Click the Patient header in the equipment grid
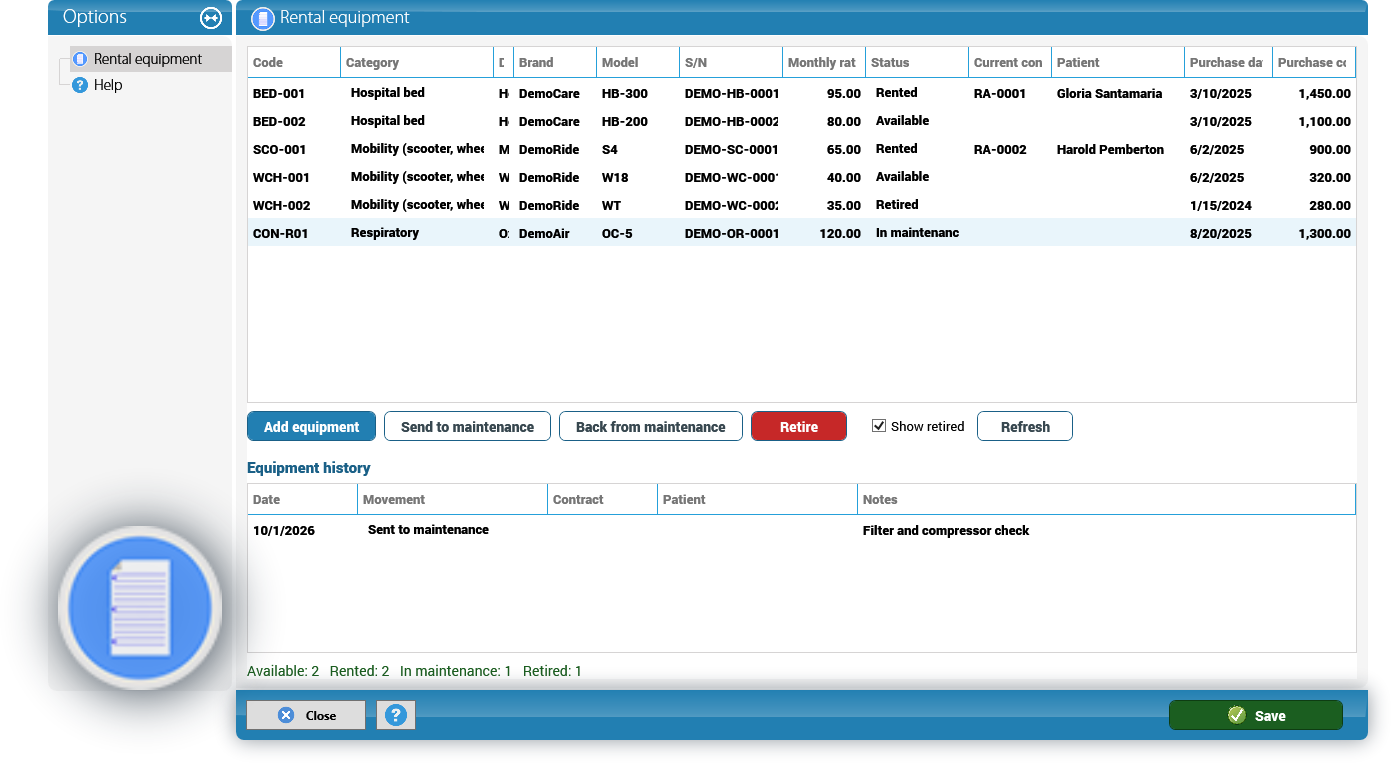The height and width of the screenshot is (763, 1391). (x=1118, y=62)
